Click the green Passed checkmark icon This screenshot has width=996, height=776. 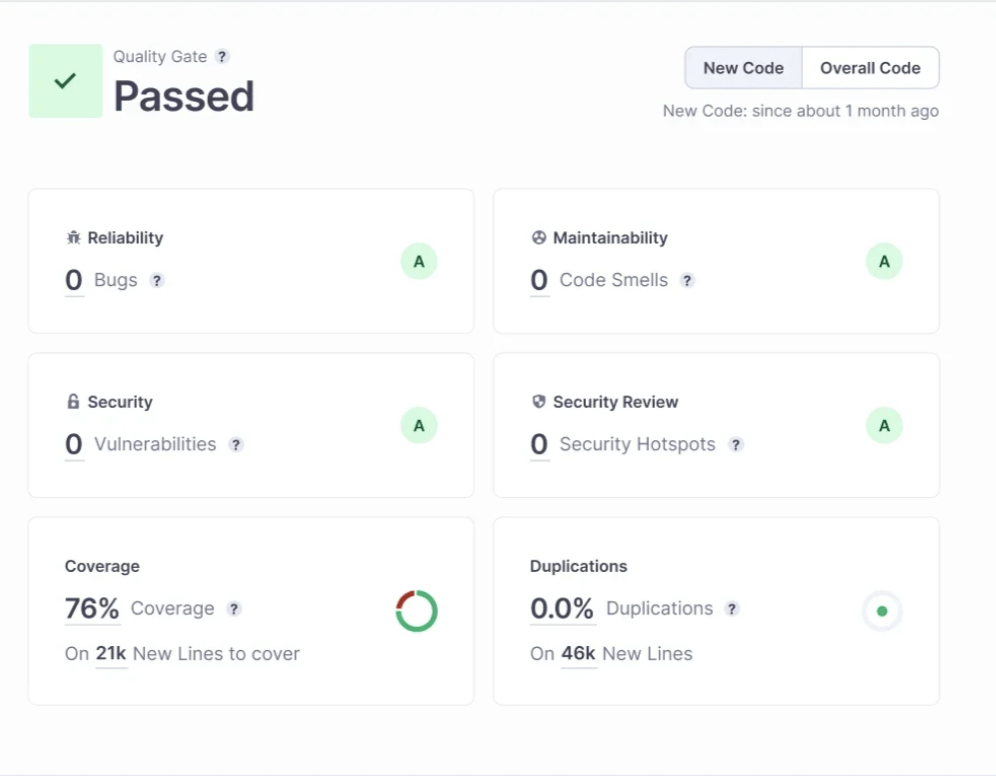(65, 81)
